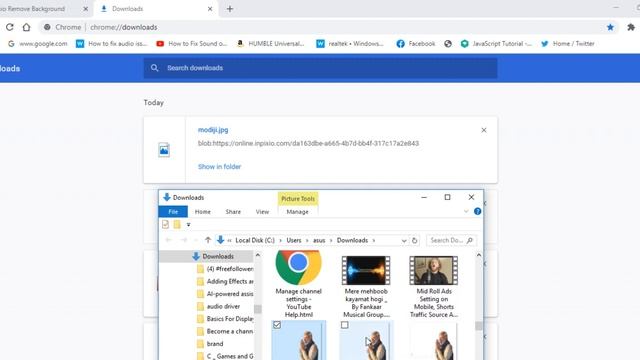Bookmark page with the star icon
Image resolution: width=640 pixels, height=360 pixels.
tap(610, 27)
